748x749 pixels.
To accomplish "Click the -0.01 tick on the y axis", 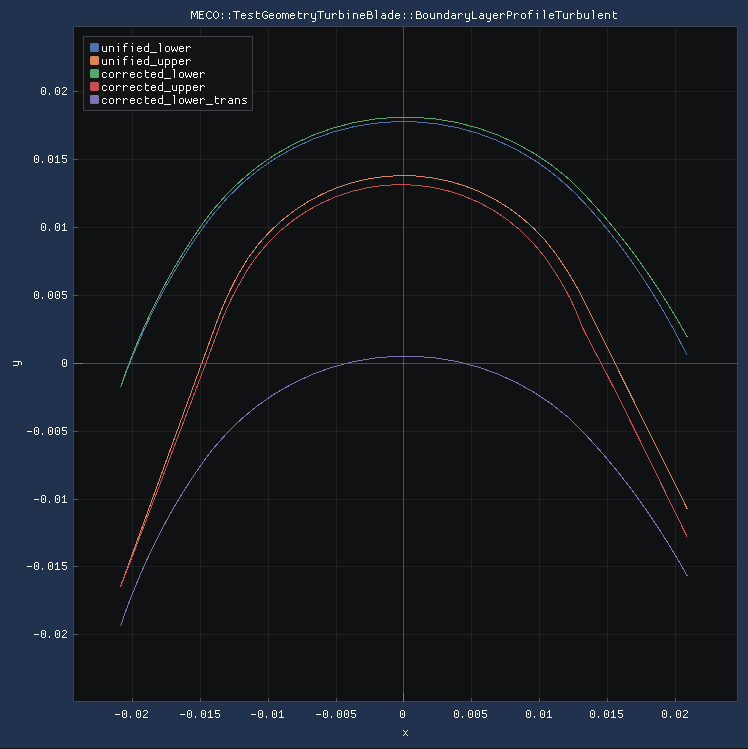I will point(51,499).
